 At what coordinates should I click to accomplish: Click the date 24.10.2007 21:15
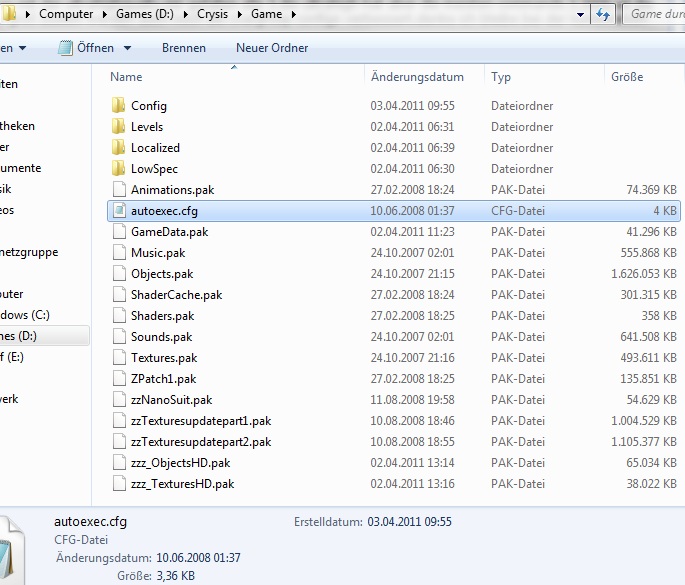[412, 273]
